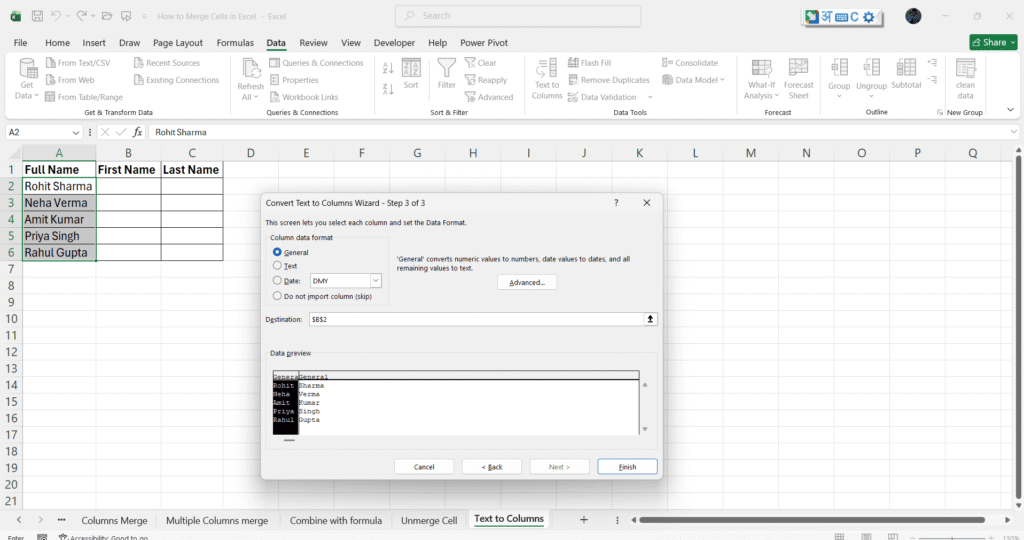
Task: Clear the applied filter
Action: [481, 63]
